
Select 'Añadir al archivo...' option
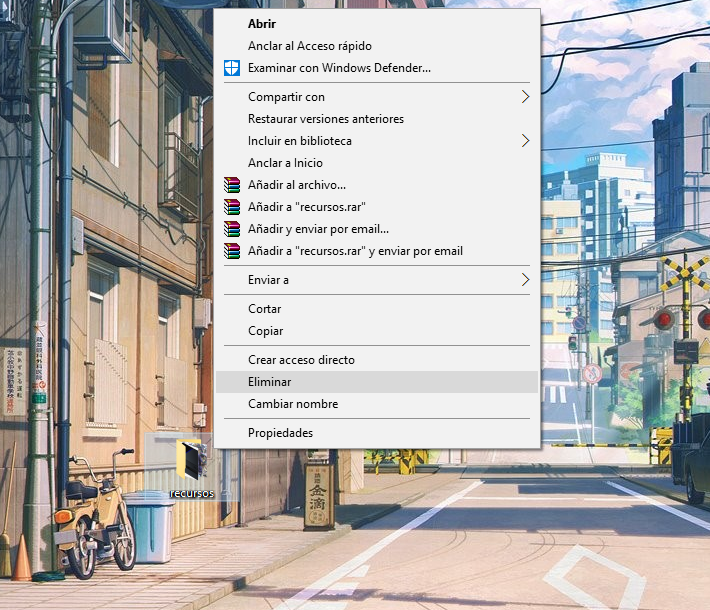[377, 185]
